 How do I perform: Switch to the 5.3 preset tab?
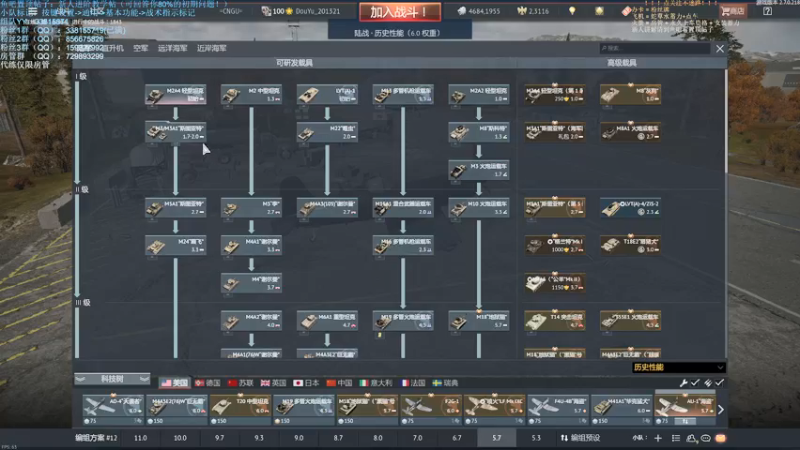point(536,438)
